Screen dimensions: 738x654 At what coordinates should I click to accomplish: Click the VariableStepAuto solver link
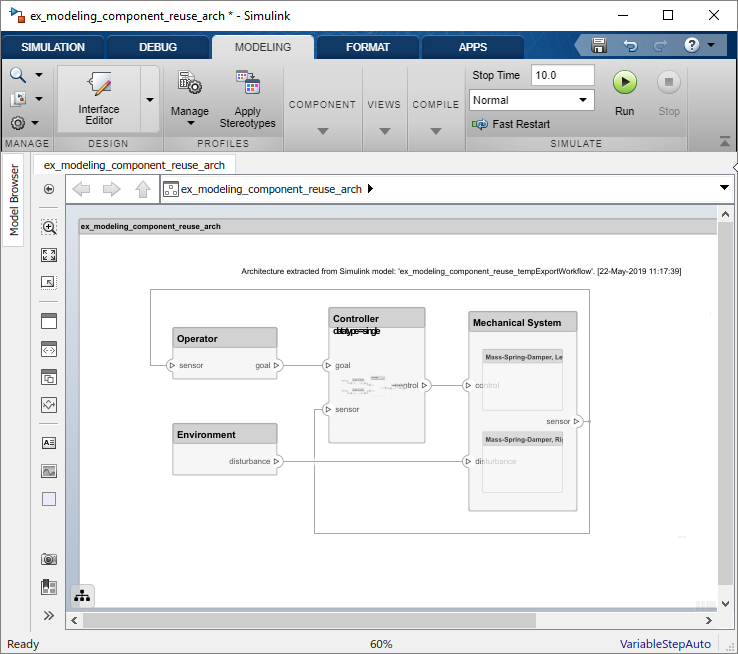pyautogui.click(x=665, y=644)
